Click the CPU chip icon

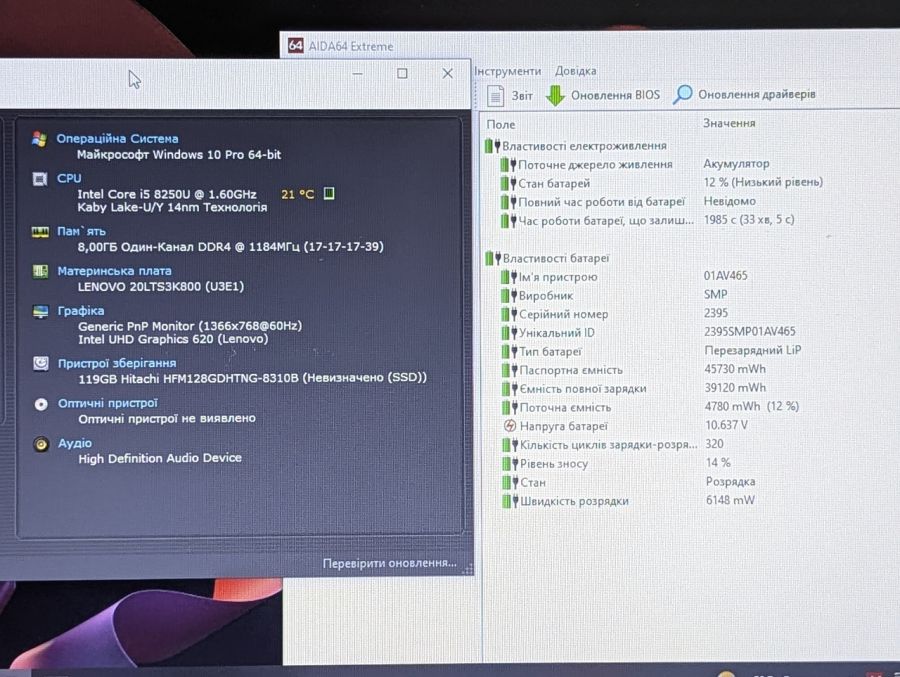tap(39, 179)
